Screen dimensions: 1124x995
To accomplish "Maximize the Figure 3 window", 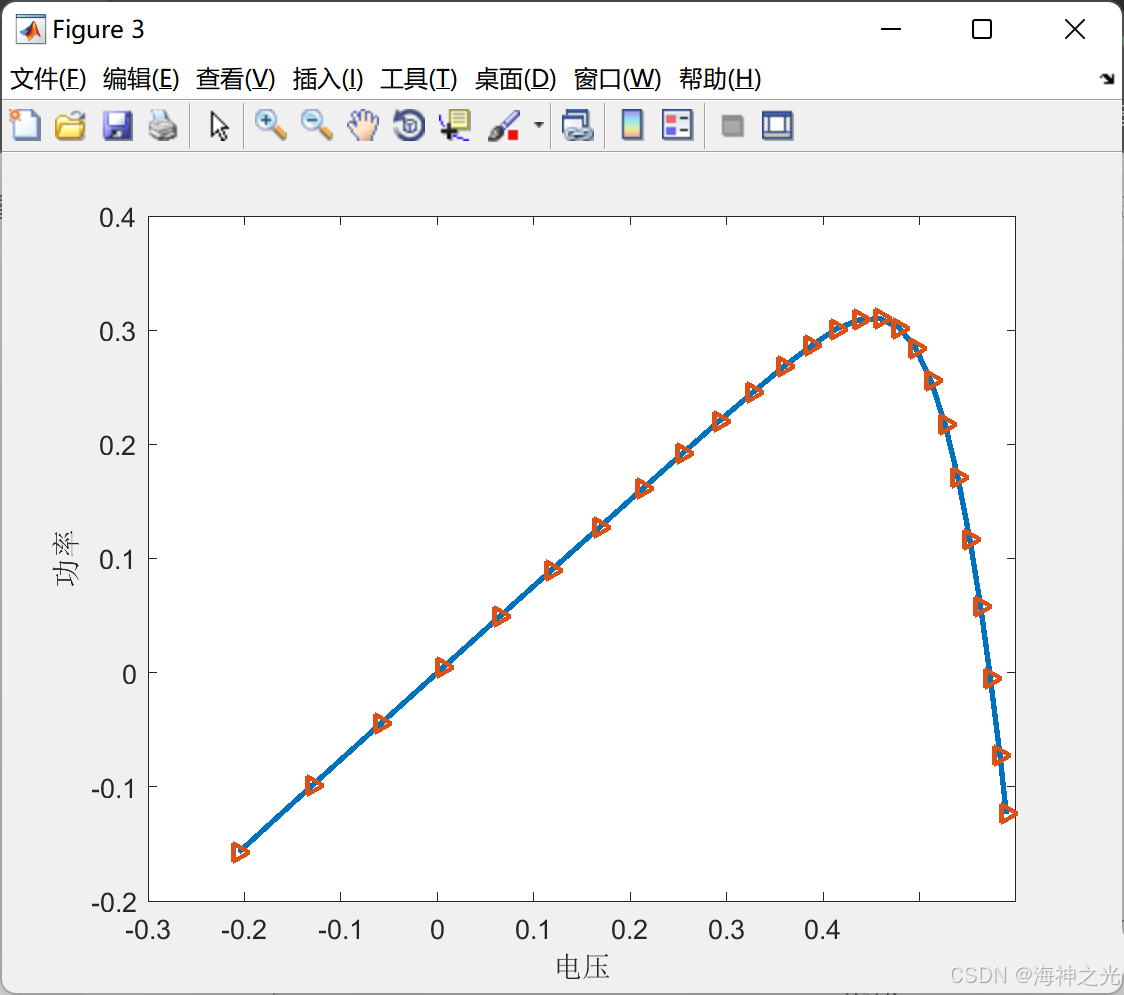I will 981,29.
